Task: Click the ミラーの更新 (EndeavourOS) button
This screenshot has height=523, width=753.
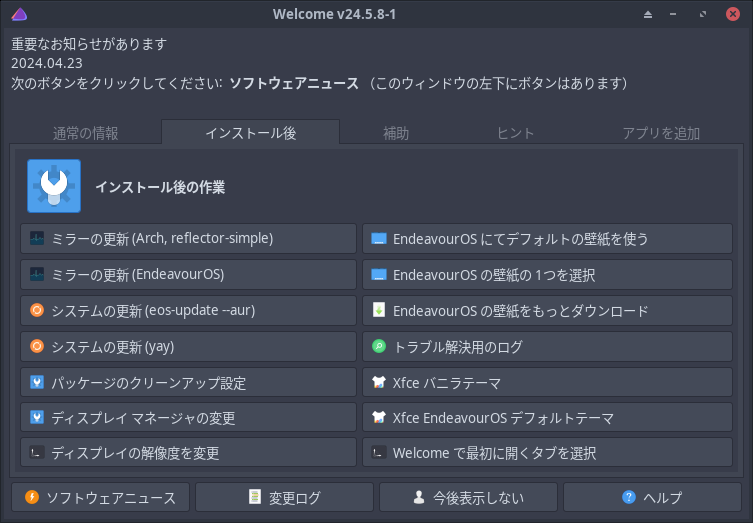Action: (x=188, y=274)
